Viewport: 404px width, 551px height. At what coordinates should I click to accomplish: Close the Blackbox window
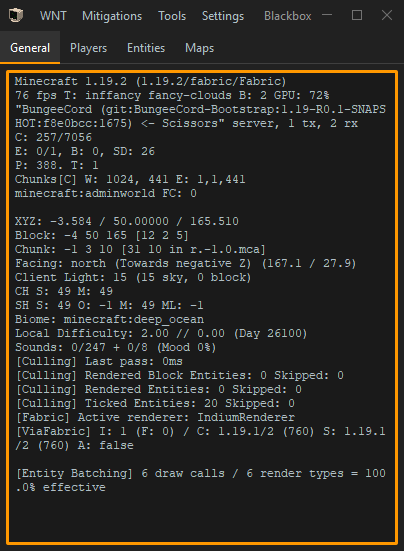point(387,15)
